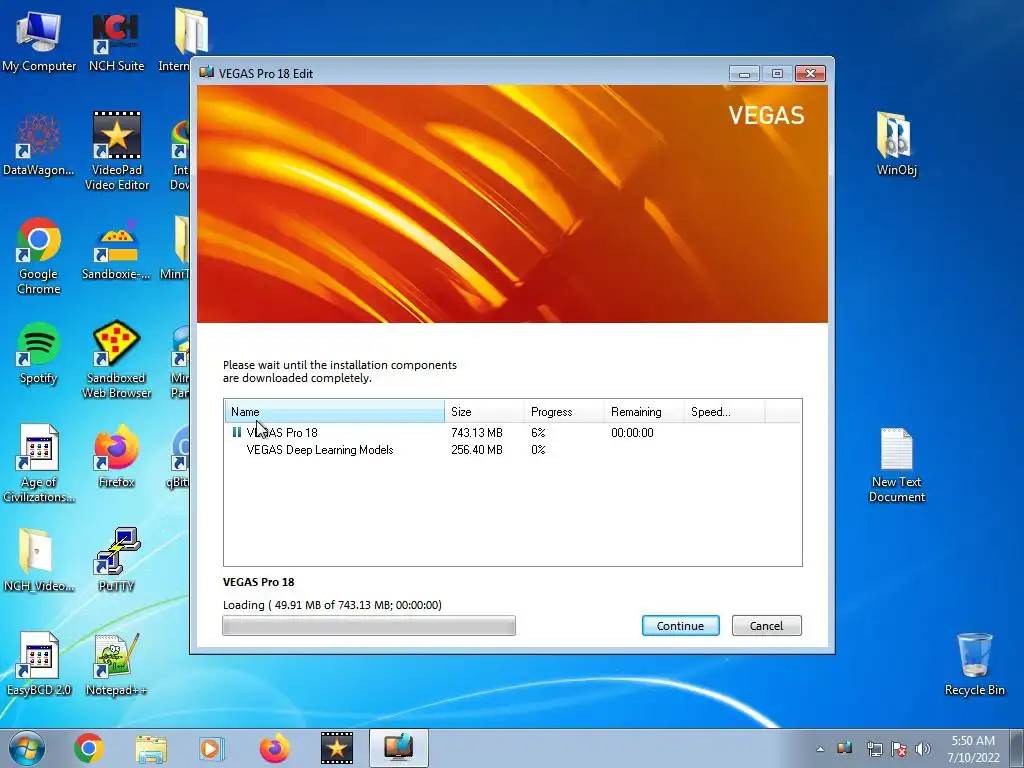
Task: Select Recycle Bin desktop icon
Action: coord(974,664)
